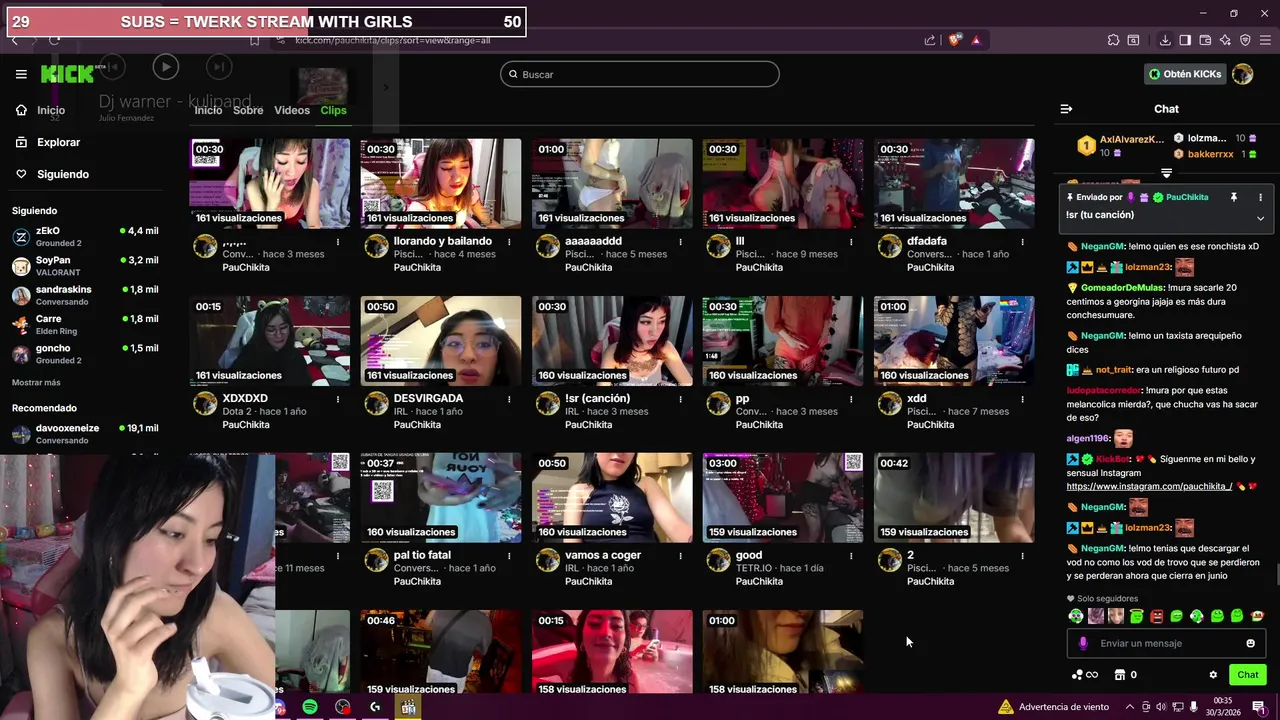The width and height of the screenshot is (1280, 720).
Task: Open options menu for 'dfadafa' clip
Action: [x=1022, y=241]
